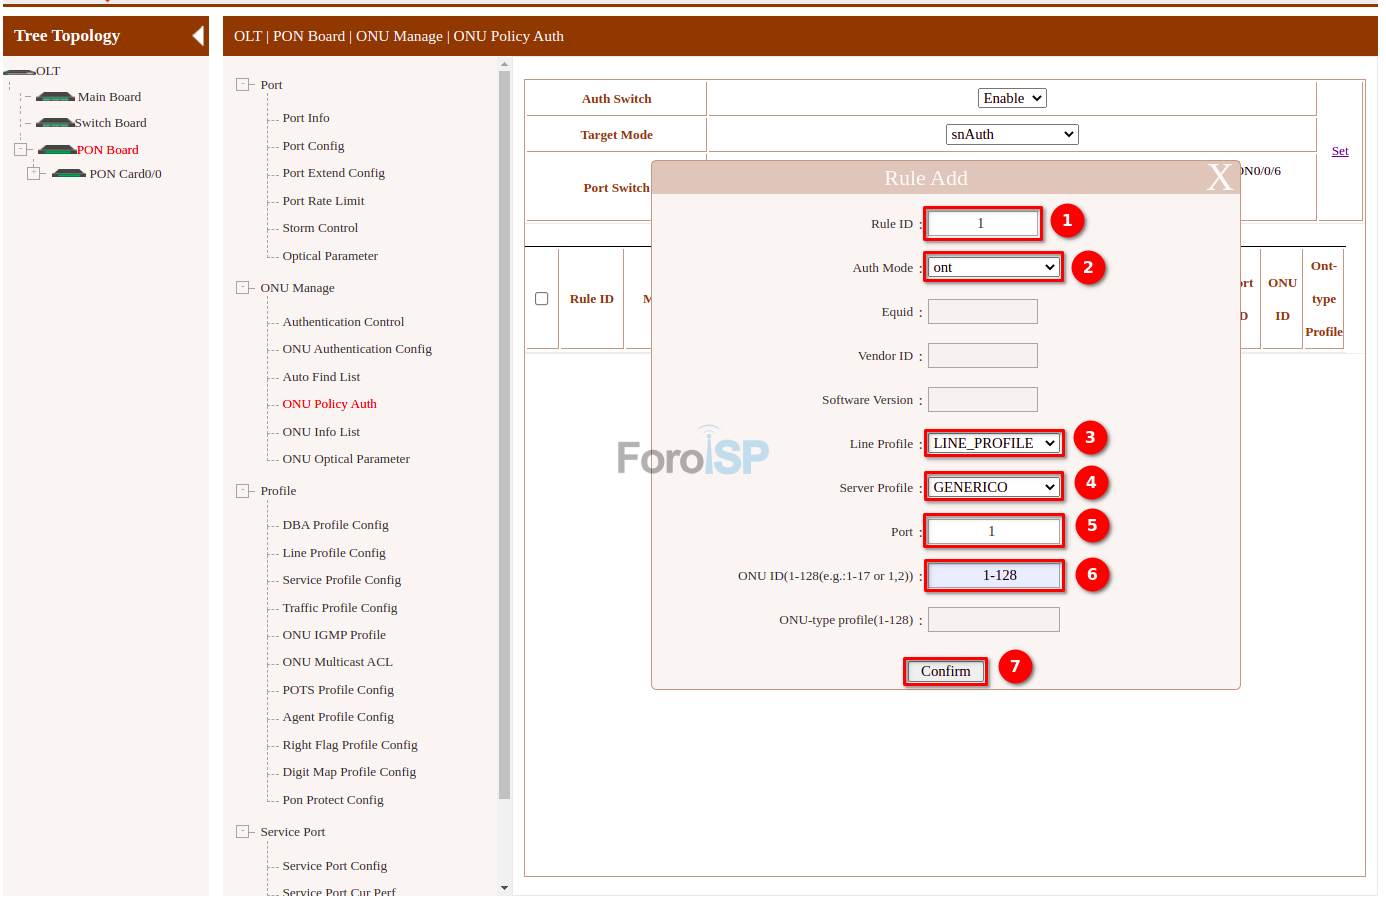Open Port Info menu item
Screen dimensions: 1386x906
click(306, 118)
